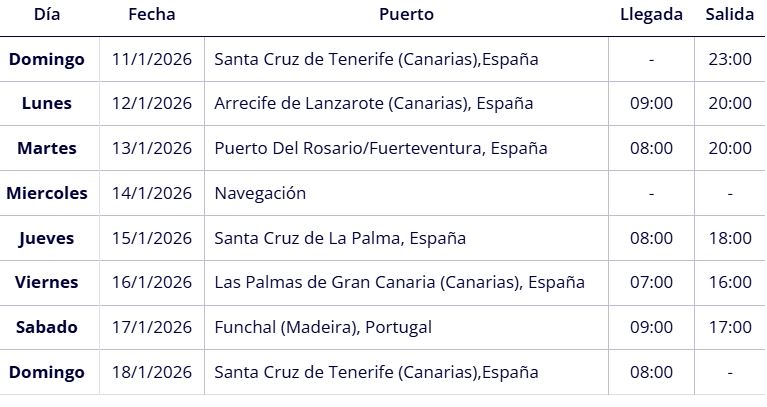767x407 pixels.
Task: Click the 23:00 departure time
Action: pyautogui.click(x=730, y=60)
